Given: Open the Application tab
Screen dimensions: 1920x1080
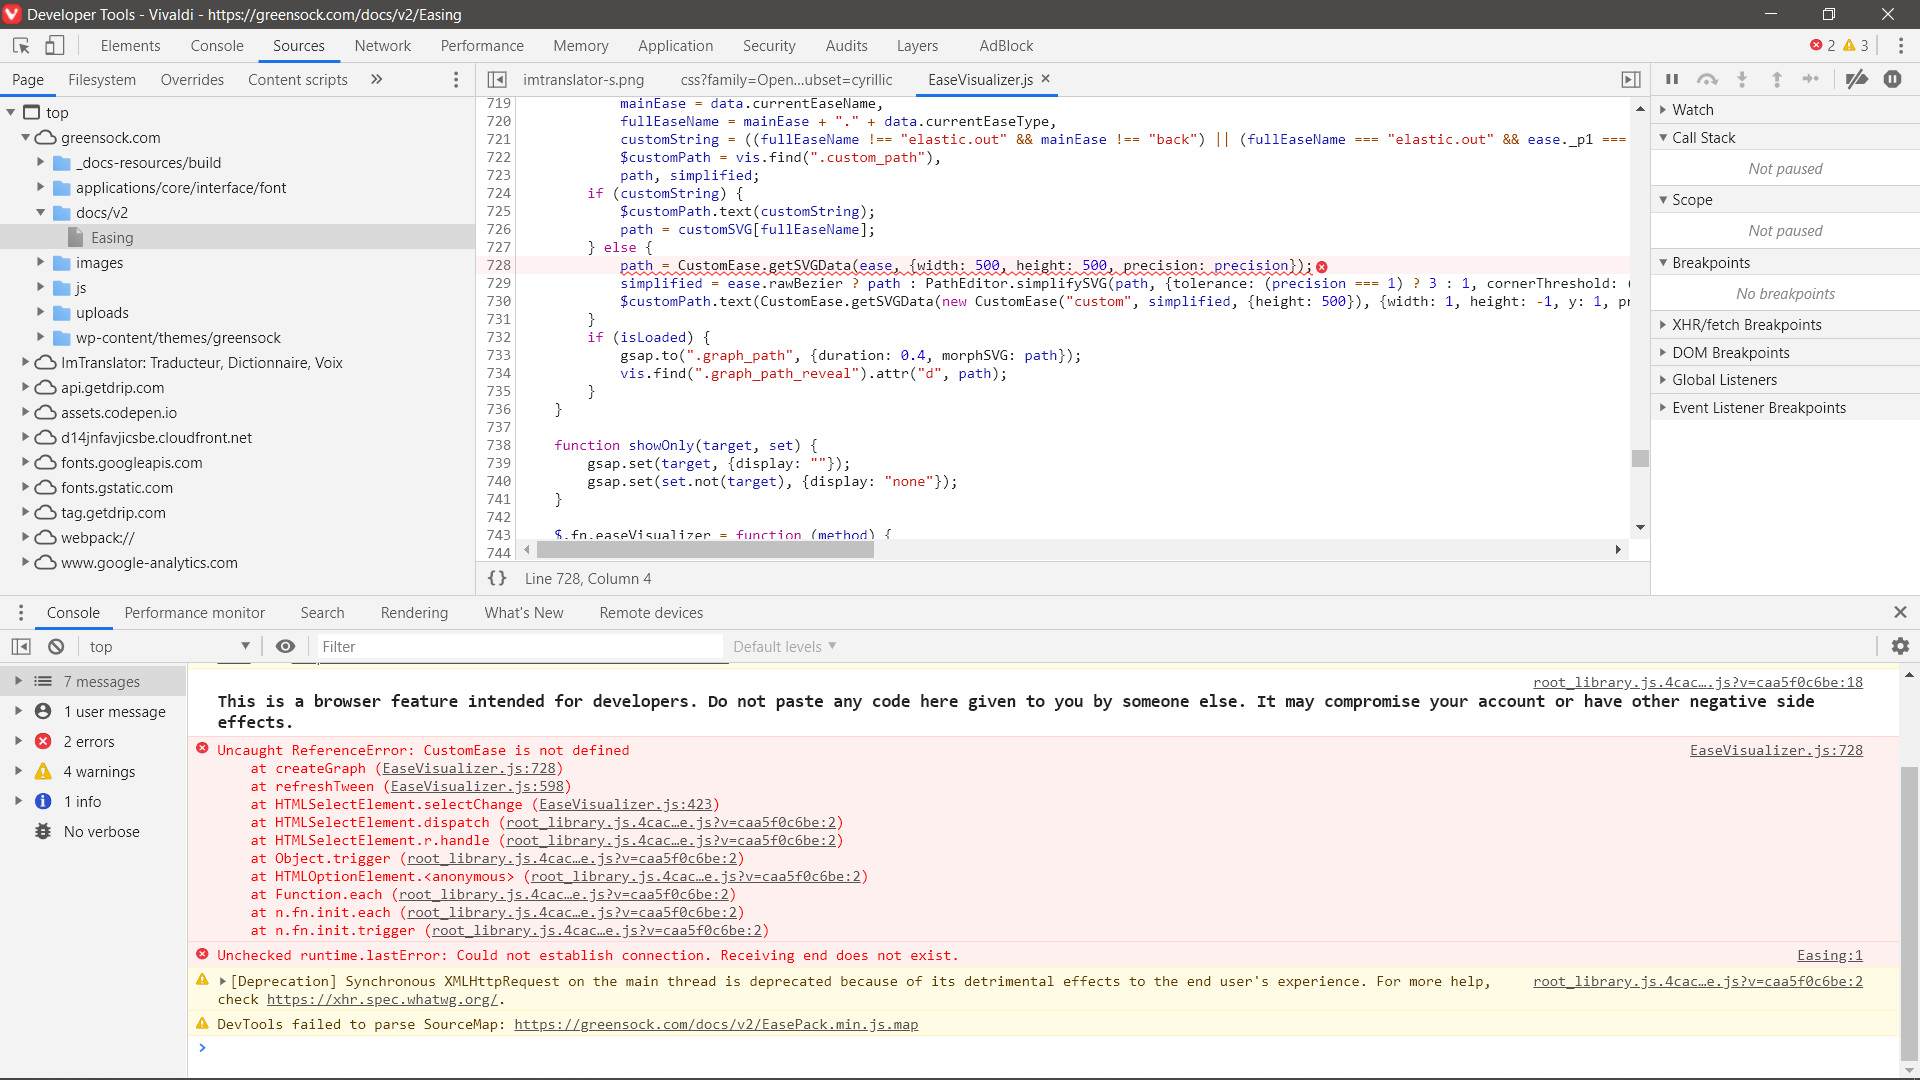Looking at the screenshot, I should (676, 45).
